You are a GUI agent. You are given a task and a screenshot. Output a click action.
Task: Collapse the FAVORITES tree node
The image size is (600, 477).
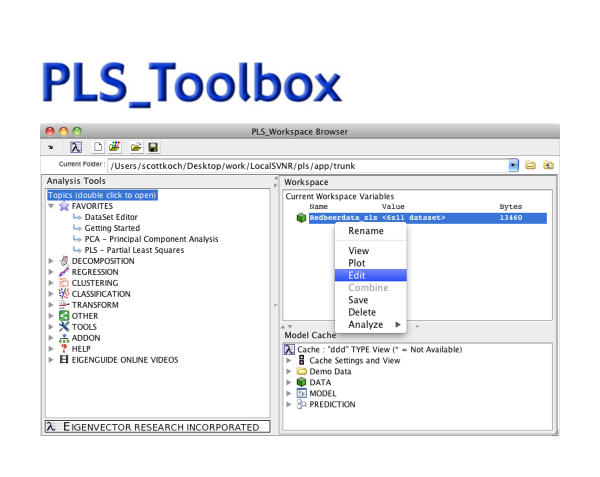click(51, 206)
